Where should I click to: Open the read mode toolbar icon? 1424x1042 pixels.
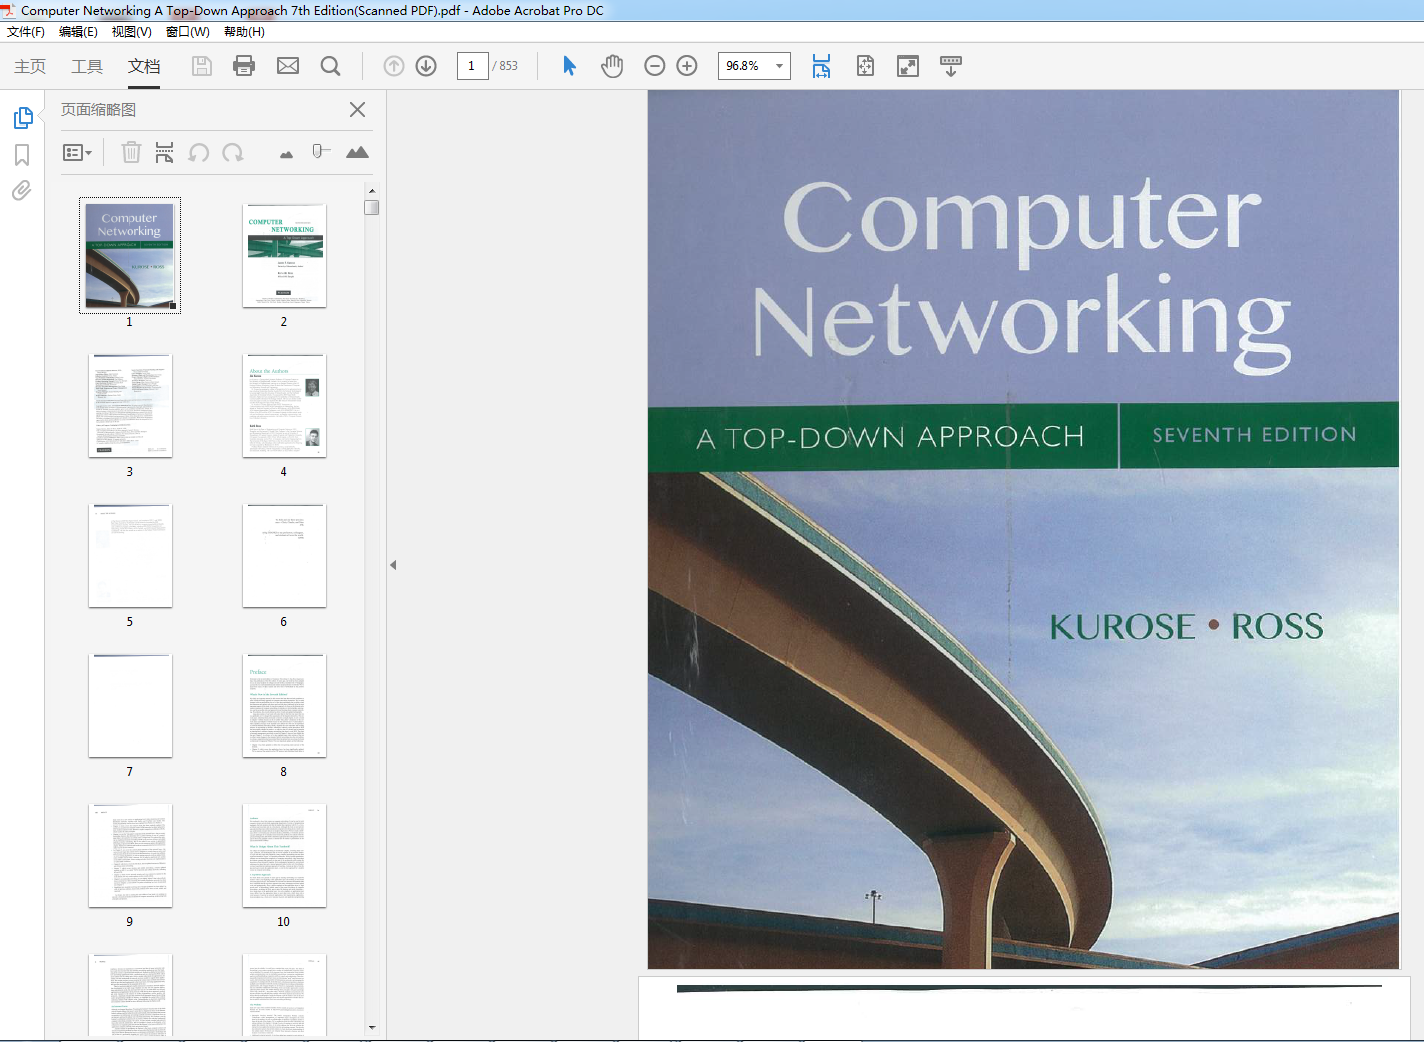(x=951, y=66)
